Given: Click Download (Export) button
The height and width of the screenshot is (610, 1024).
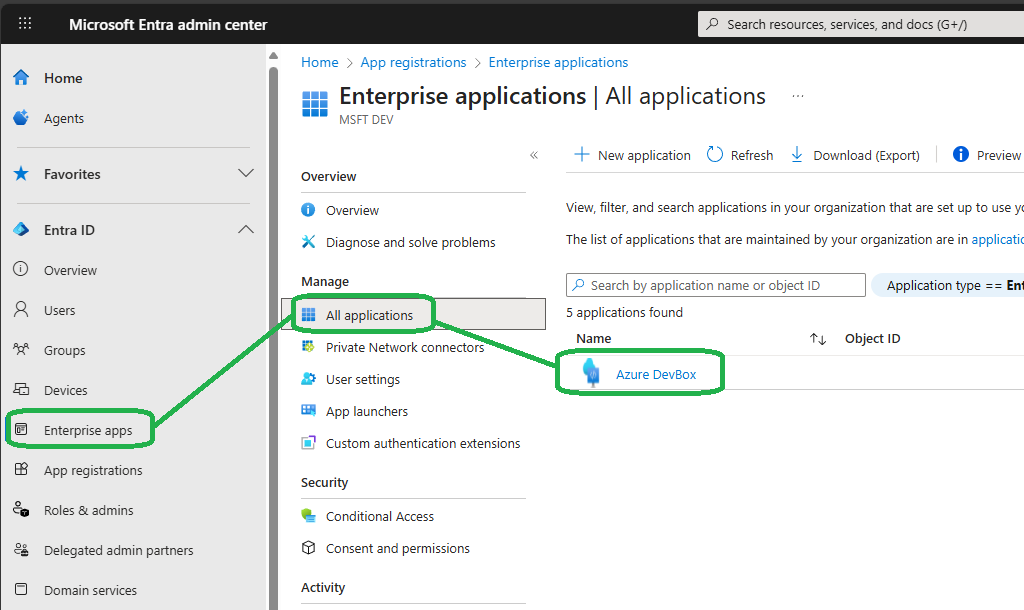Looking at the screenshot, I should point(855,155).
